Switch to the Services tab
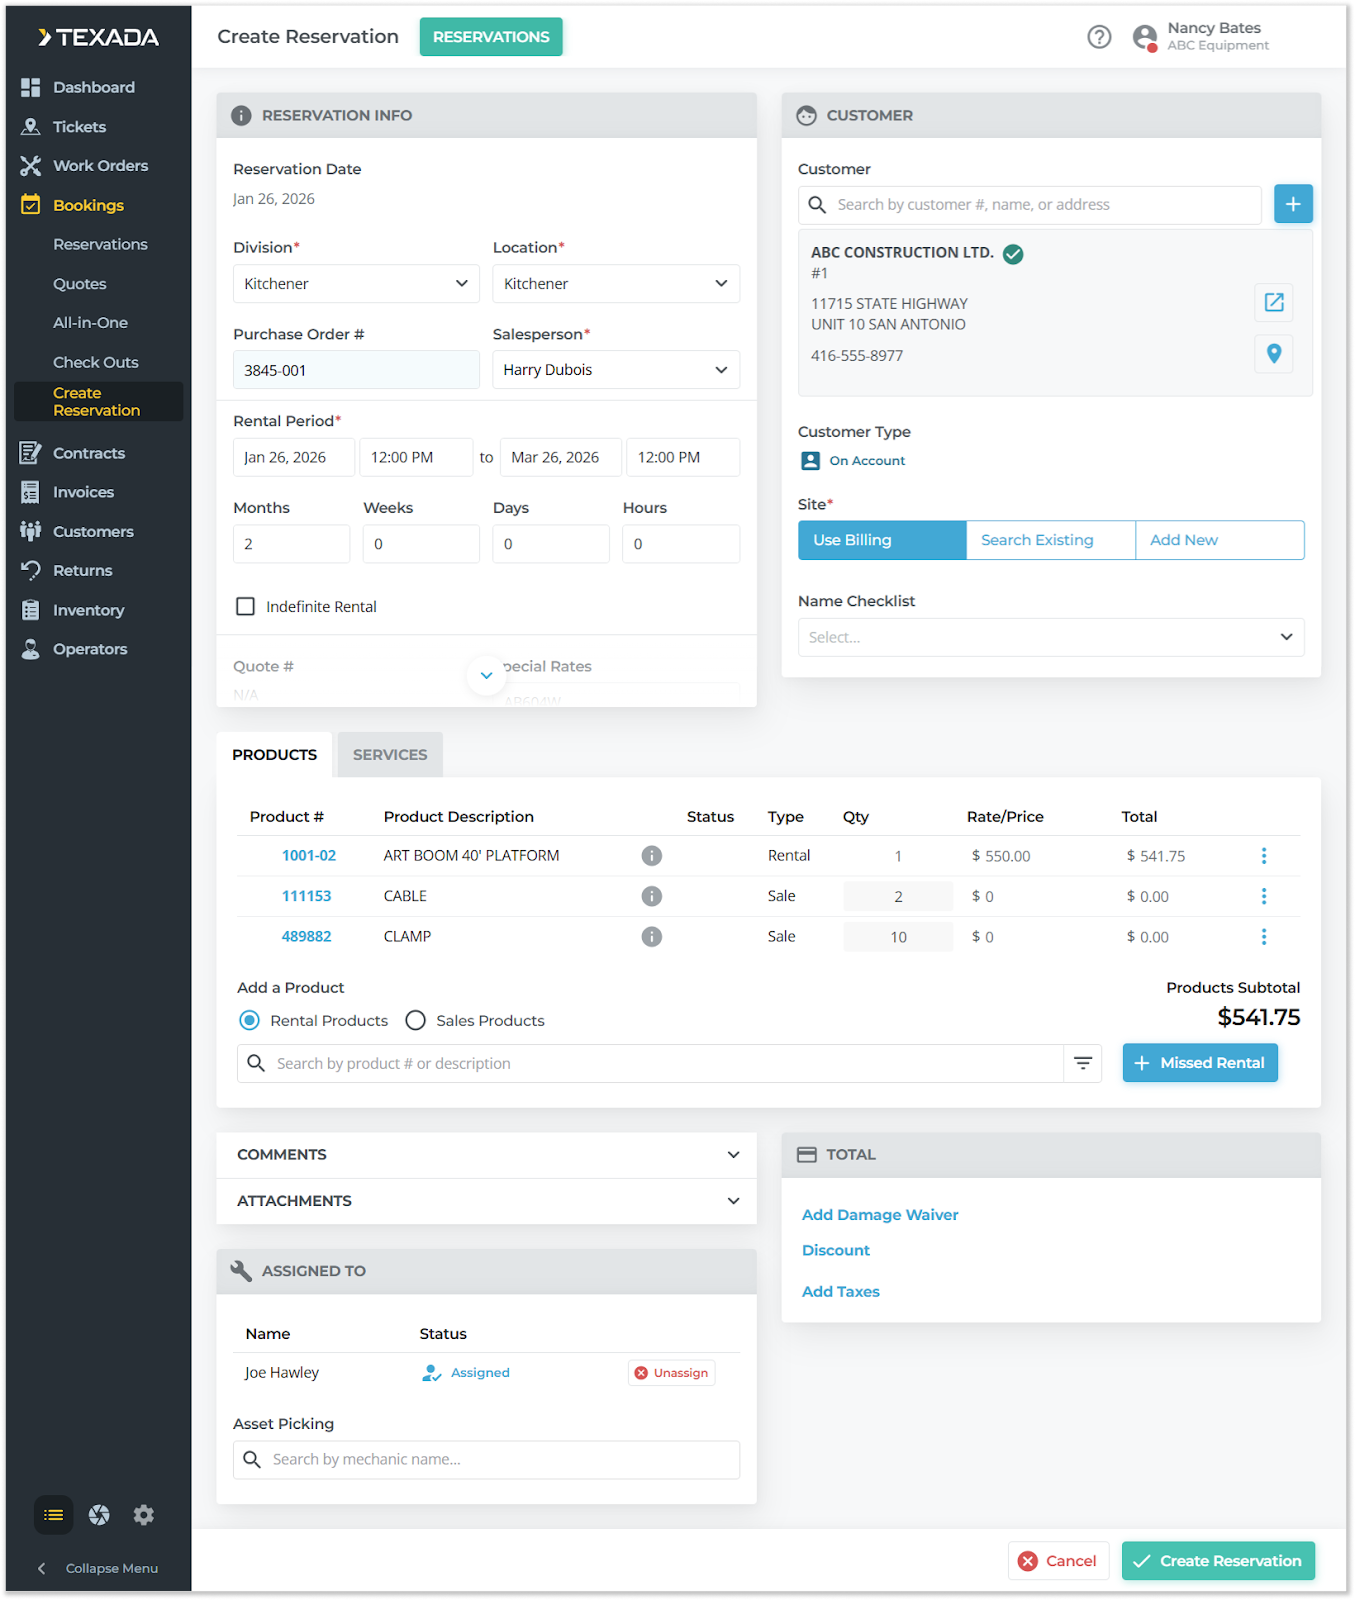This screenshot has height=1600, width=1355. (390, 755)
